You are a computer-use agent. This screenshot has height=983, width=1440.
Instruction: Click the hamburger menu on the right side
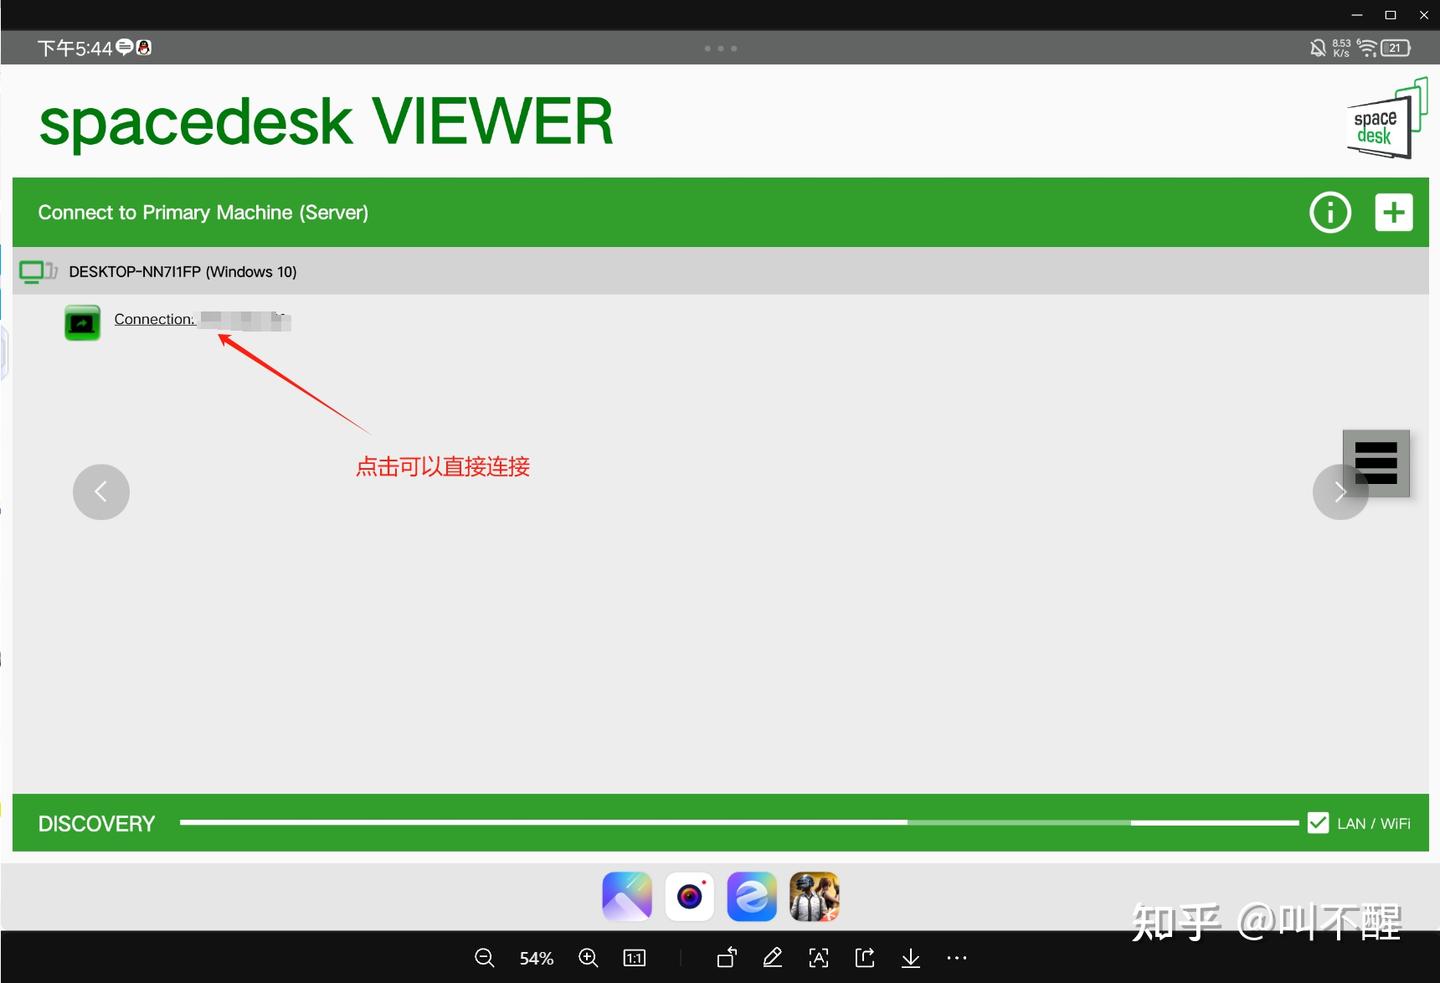pos(1376,462)
